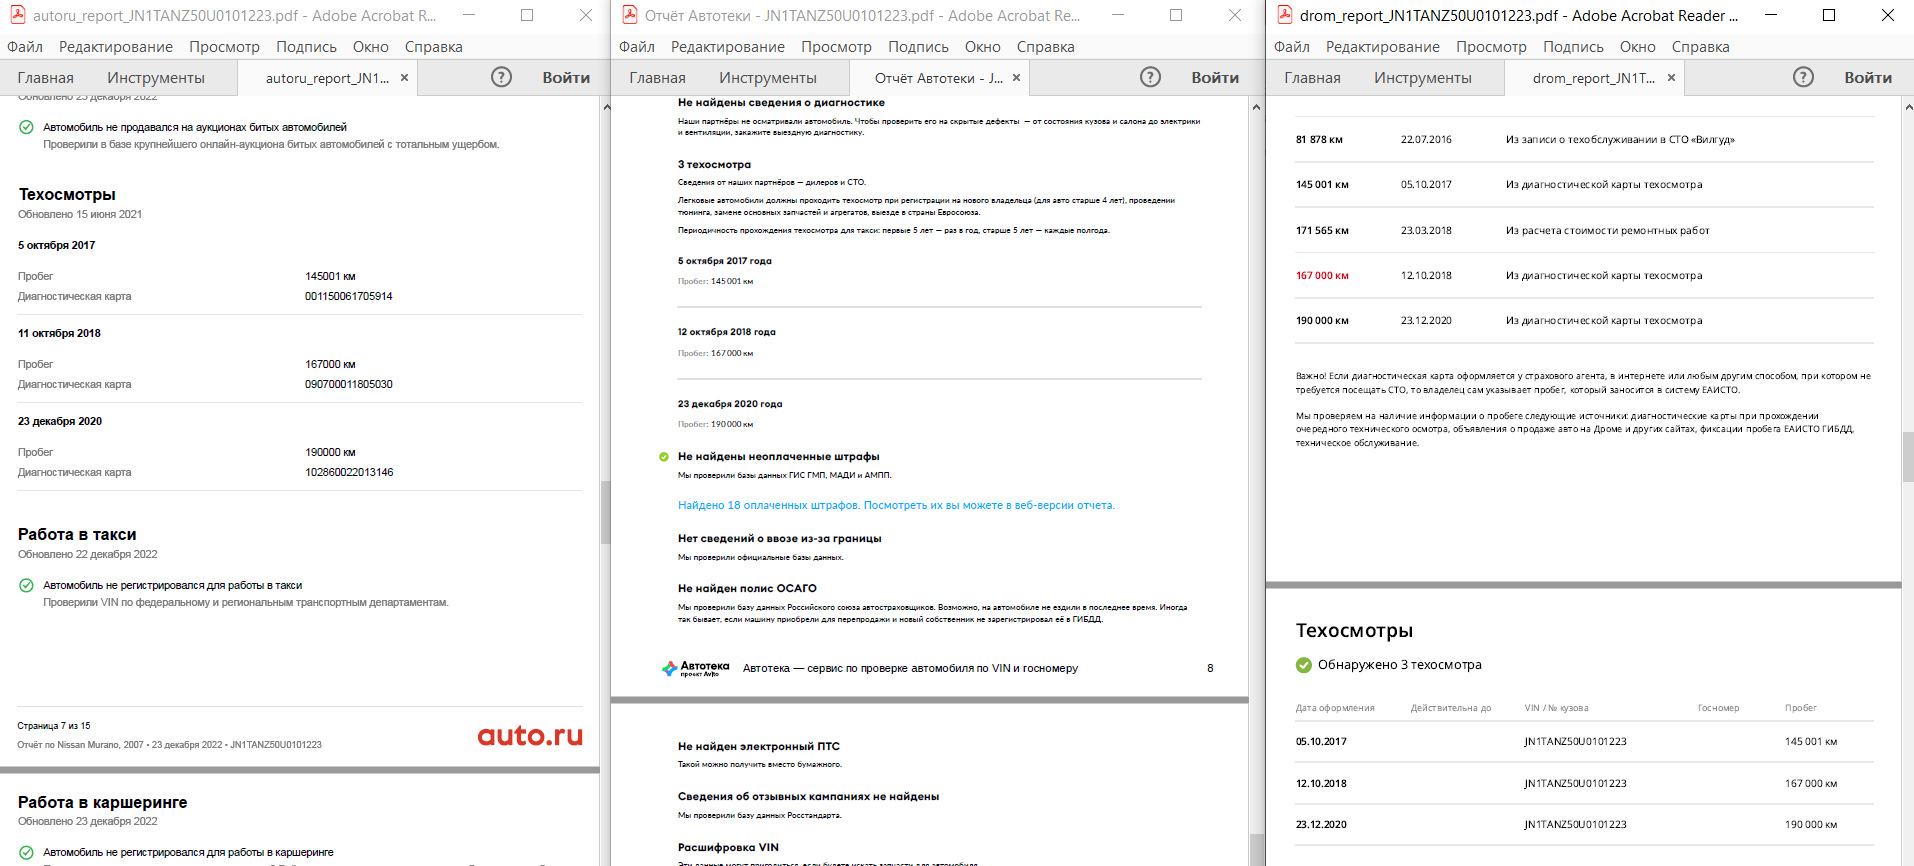Open Просмотр menu in the autoru_report window
This screenshot has height=866, width=1914.
224,47
